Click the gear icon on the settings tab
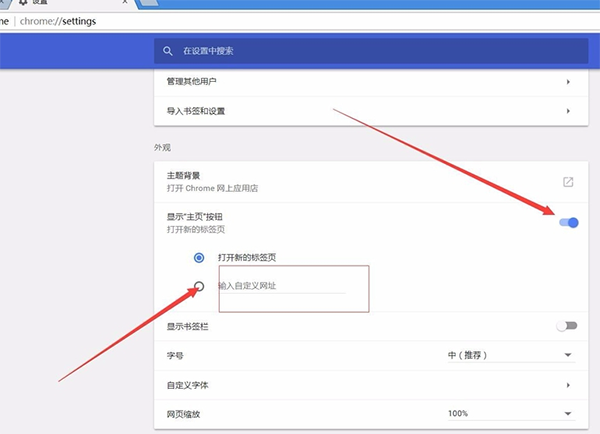Image resolution: width=600 pixels, height=434 pixels. (x=23, y=4)
